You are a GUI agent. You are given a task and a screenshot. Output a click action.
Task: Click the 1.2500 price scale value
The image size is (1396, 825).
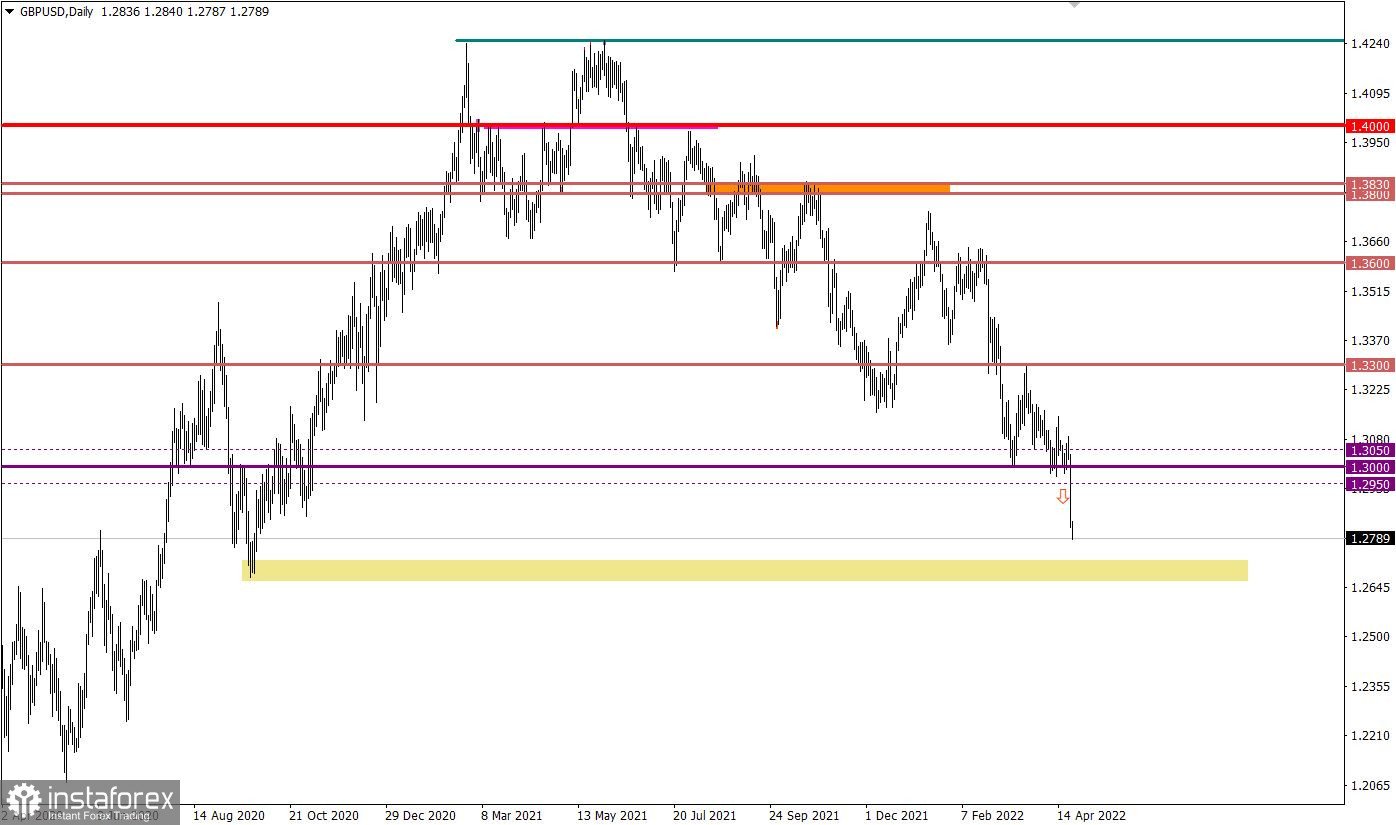[x=1370, y=637]
